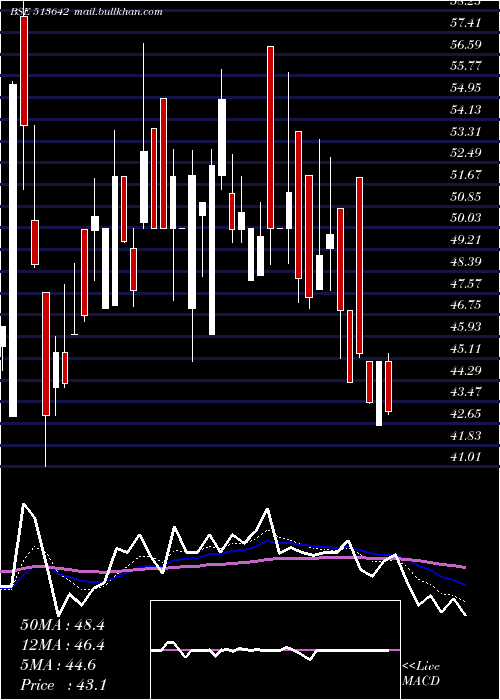The height and width of the screenshot is (700, 500).
Task: Click the 47.57 price axis label
Action: (466, 283)
